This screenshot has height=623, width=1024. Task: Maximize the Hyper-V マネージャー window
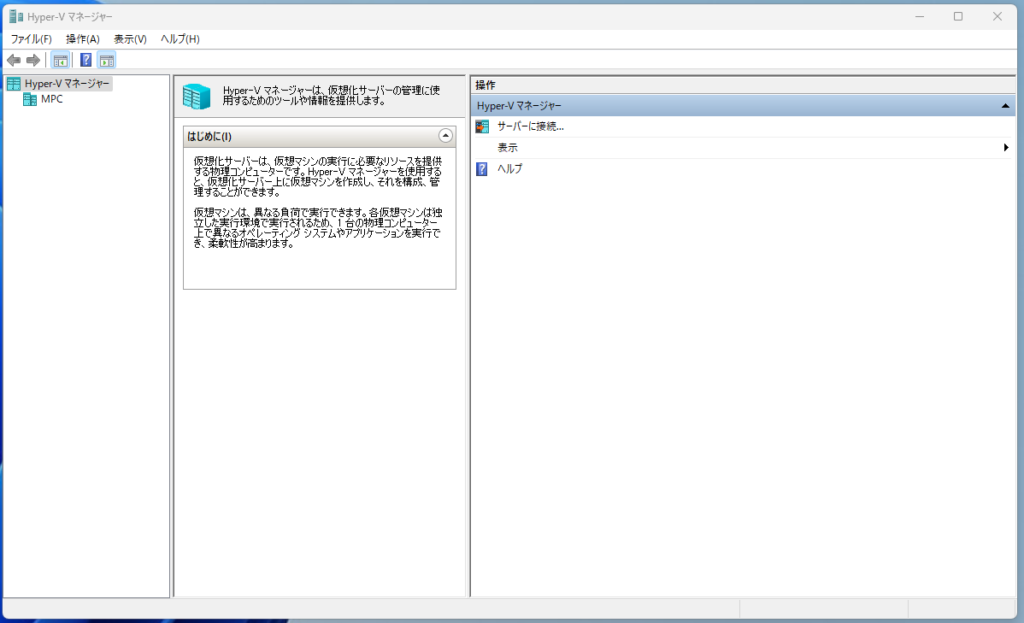pyautogui.click(x=958, y=16)
